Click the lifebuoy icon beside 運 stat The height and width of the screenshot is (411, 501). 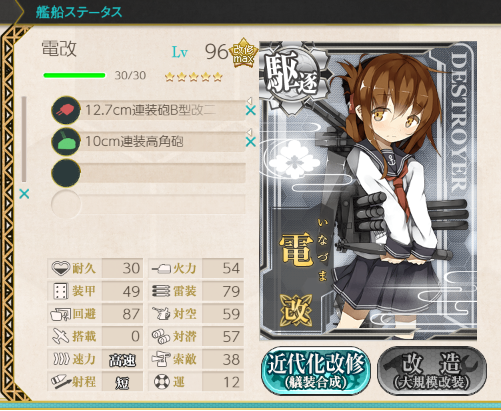162,381
